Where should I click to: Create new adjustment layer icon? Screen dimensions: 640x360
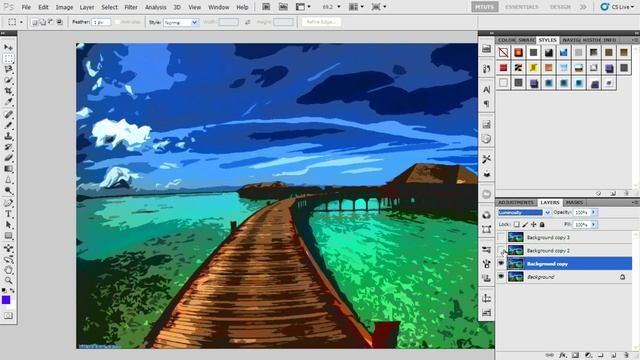pyautogui.click(x=588, y=356)
